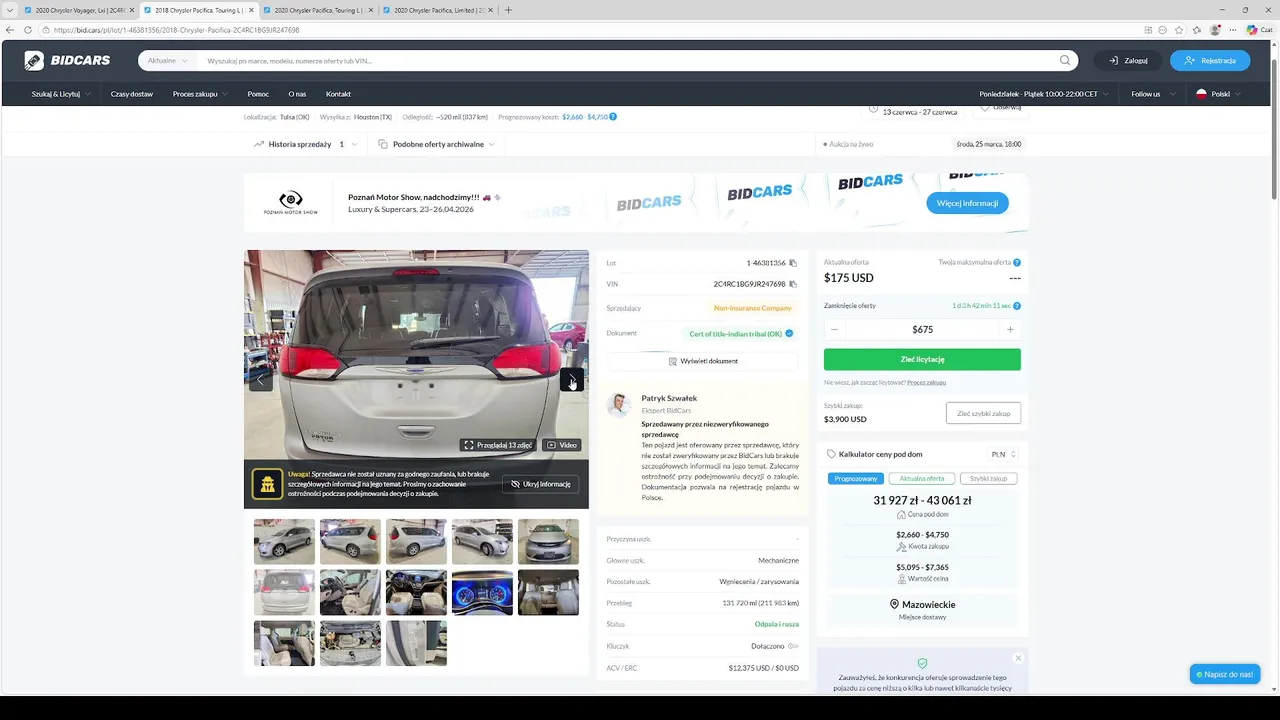Viewport: 1280px width, 720px height.
Task: Hide the seller warning with Ukryj informacje
Action: [540, 484]
